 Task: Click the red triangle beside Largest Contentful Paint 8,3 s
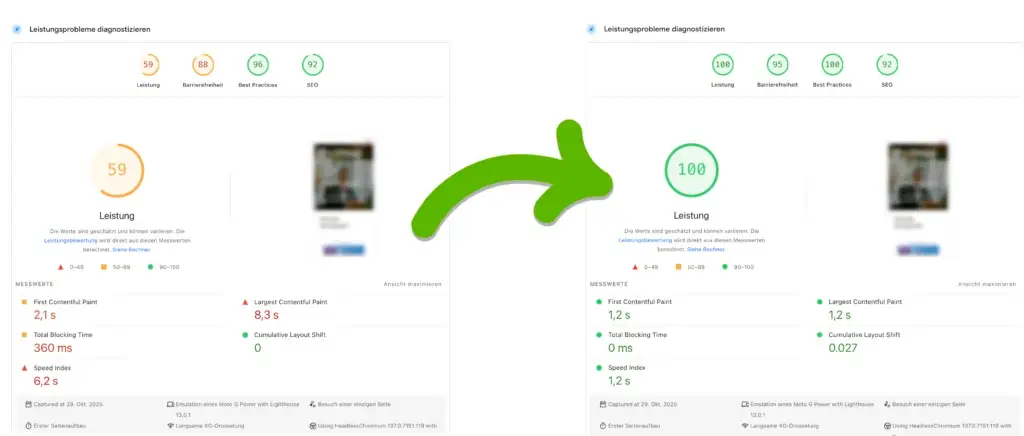click(245, 302)
